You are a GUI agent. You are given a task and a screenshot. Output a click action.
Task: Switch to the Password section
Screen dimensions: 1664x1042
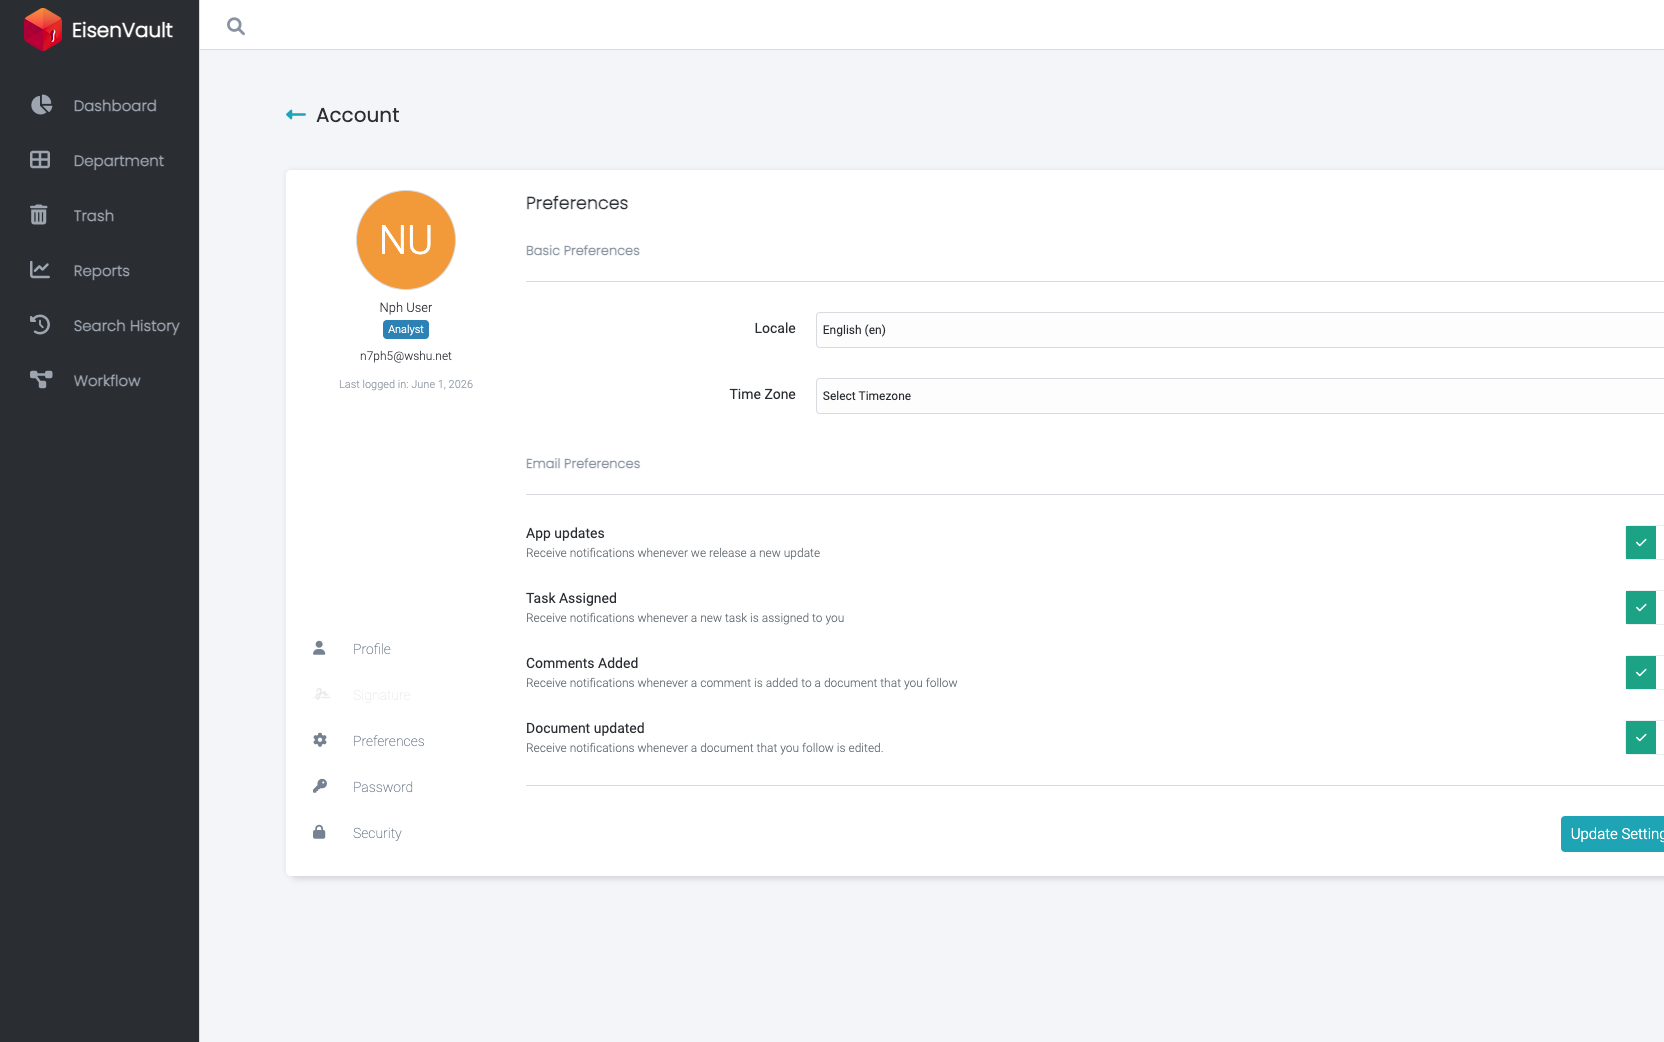[x=383, y=787]
